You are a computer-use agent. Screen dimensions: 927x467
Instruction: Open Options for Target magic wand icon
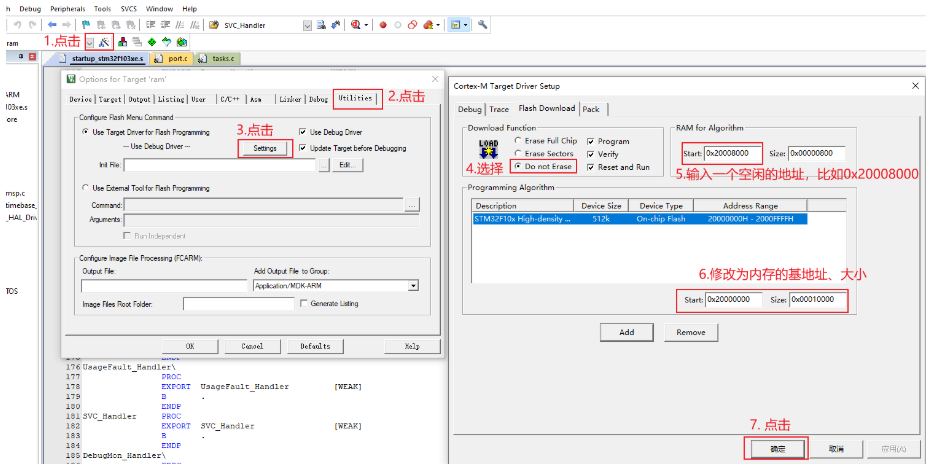coord(105,42)
